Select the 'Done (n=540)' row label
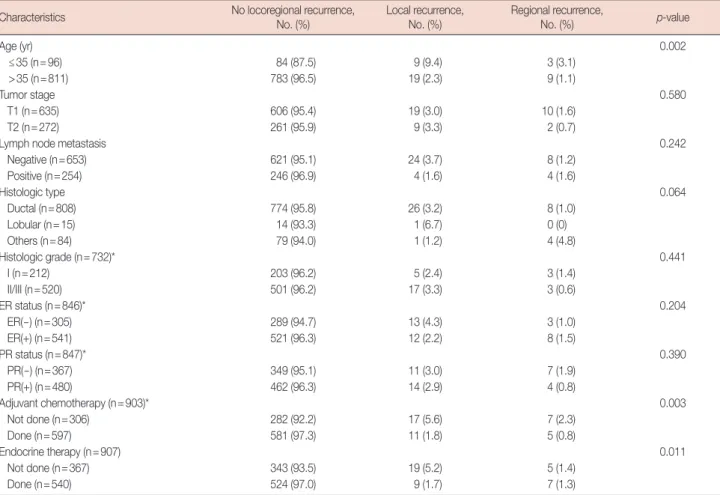This screenshot has height=495, width=720. pos(39,484)
